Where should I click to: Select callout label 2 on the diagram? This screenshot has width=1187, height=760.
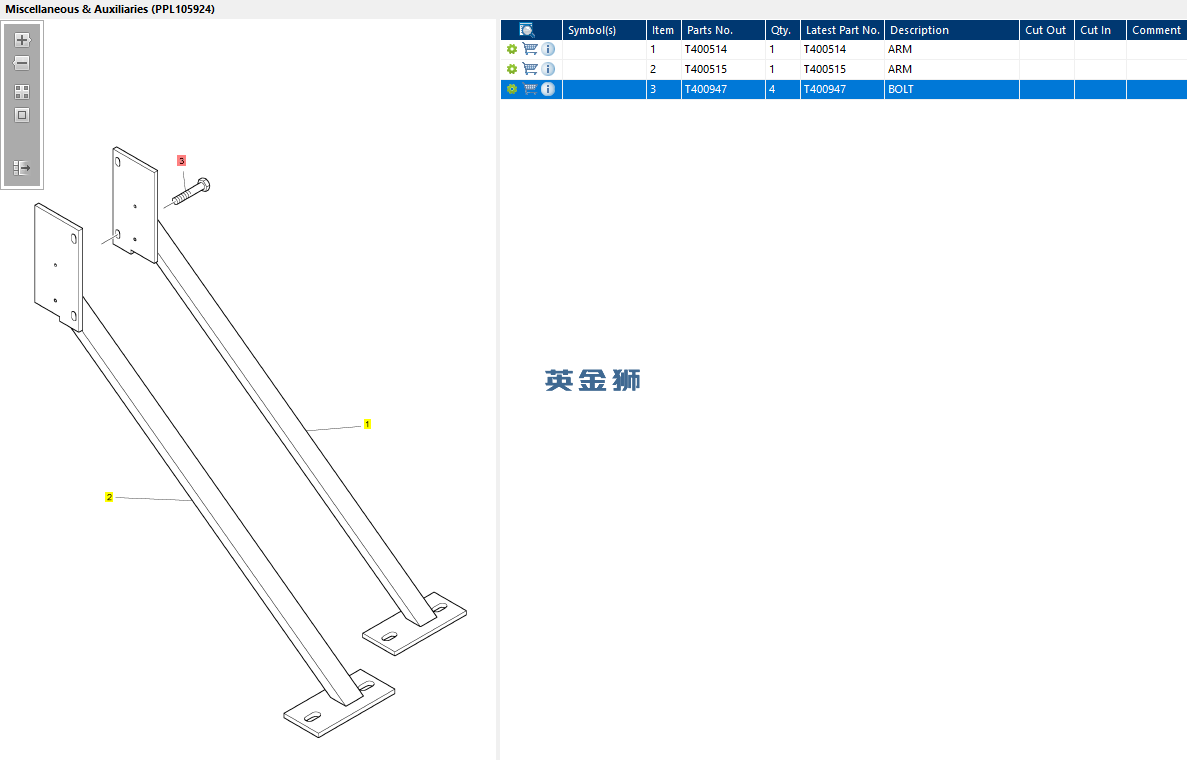(109, 497)
